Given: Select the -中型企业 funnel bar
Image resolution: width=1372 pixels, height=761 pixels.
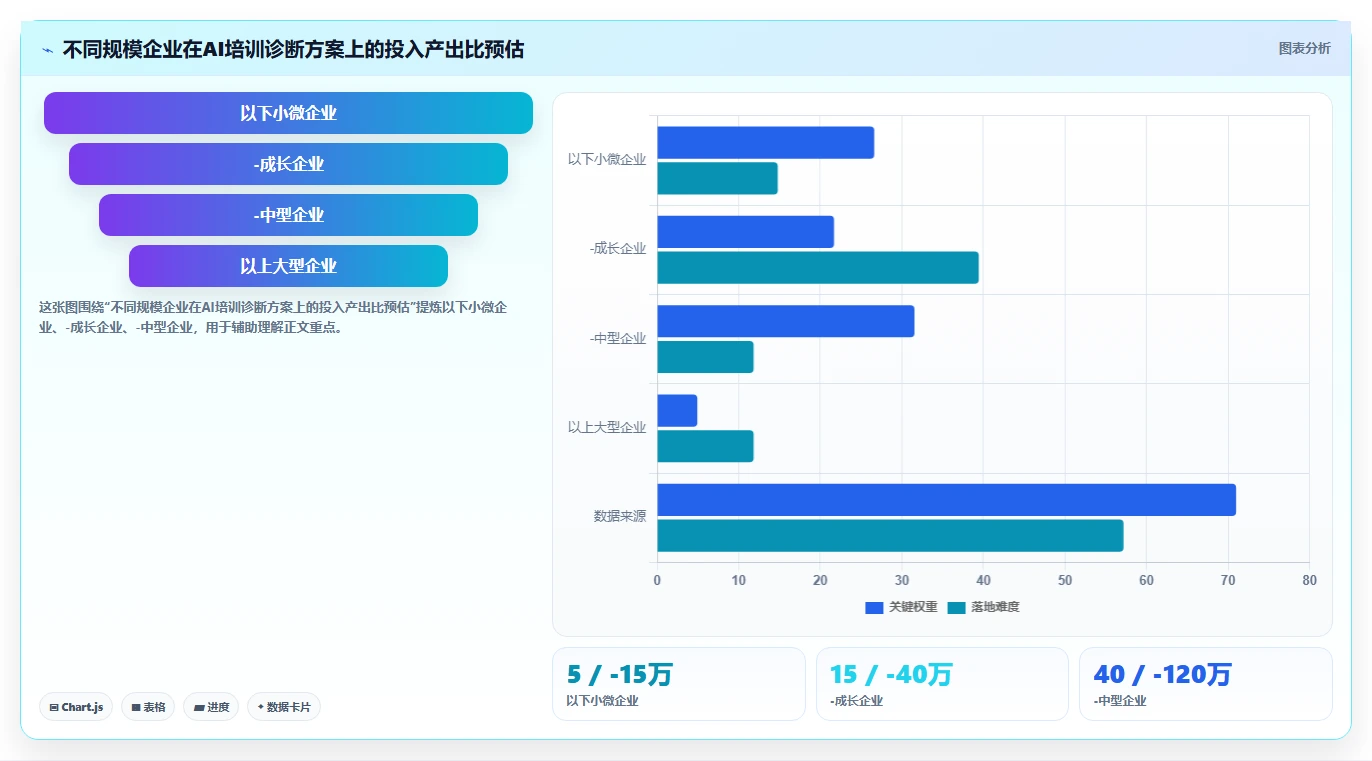Looking at the screenshot, I should tap(288, 215).
